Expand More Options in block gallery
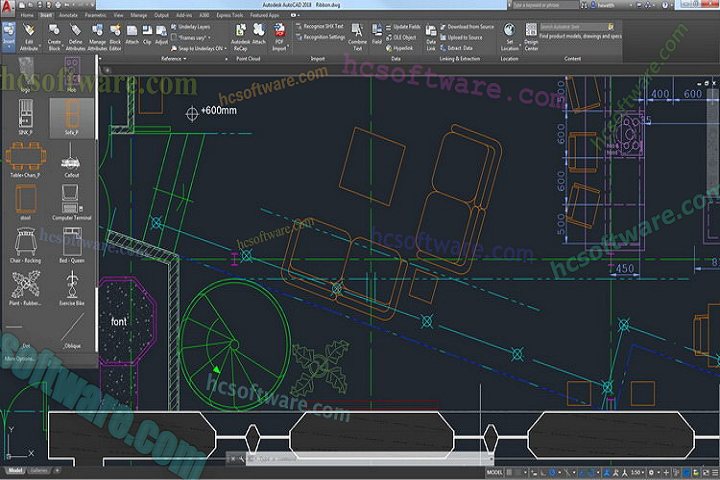Viewport: 720px width, 480px height. [x=18, y=359]
